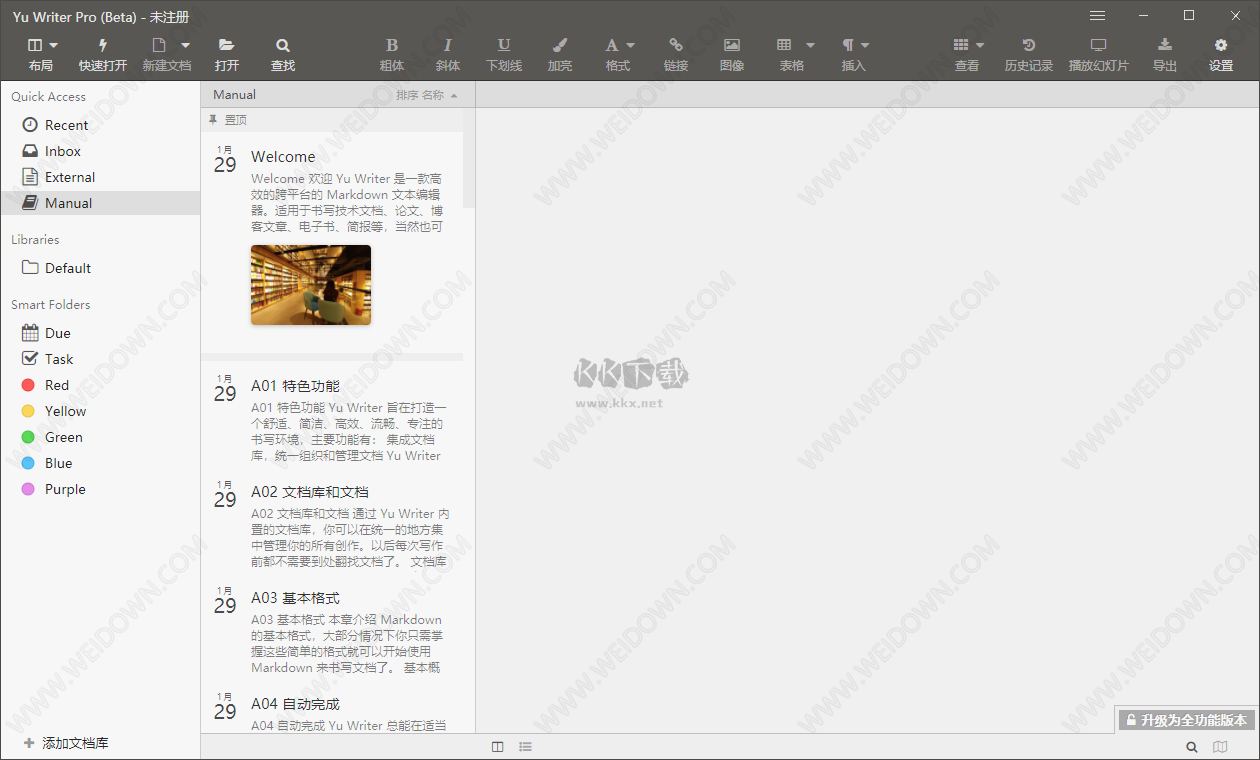The image size is (1260, 760).
Task: Start the slideshow playback
Action: (1099, 53)
